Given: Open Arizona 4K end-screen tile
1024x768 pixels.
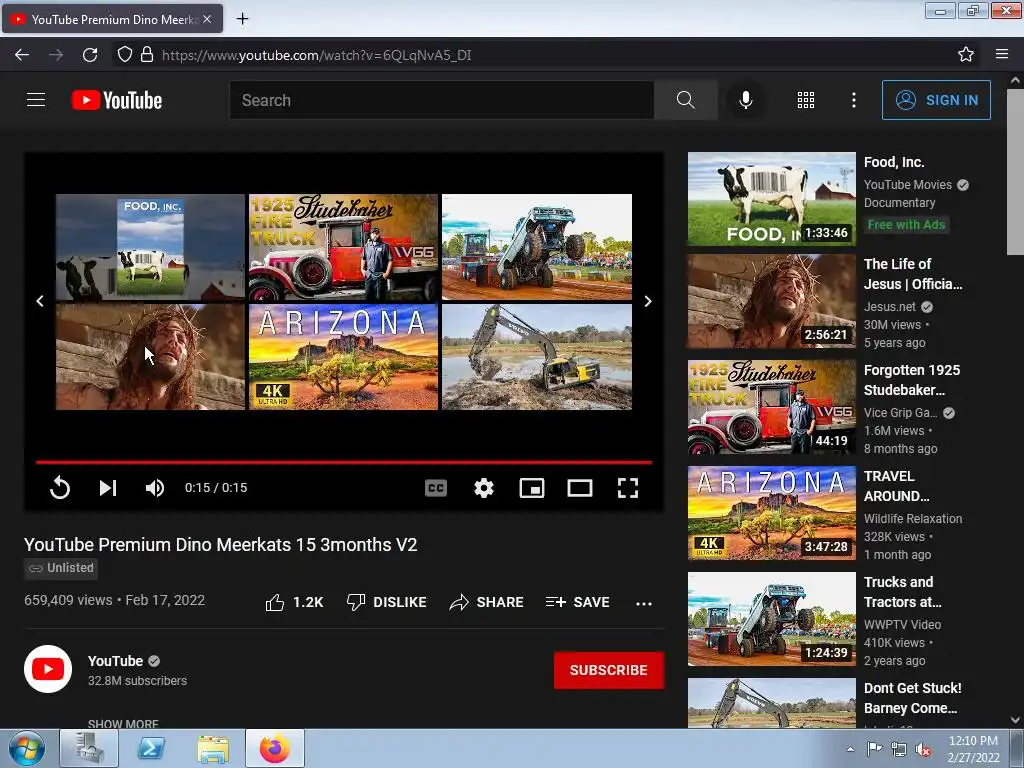Looking at the screenshot, I should [x=344, y=357].
